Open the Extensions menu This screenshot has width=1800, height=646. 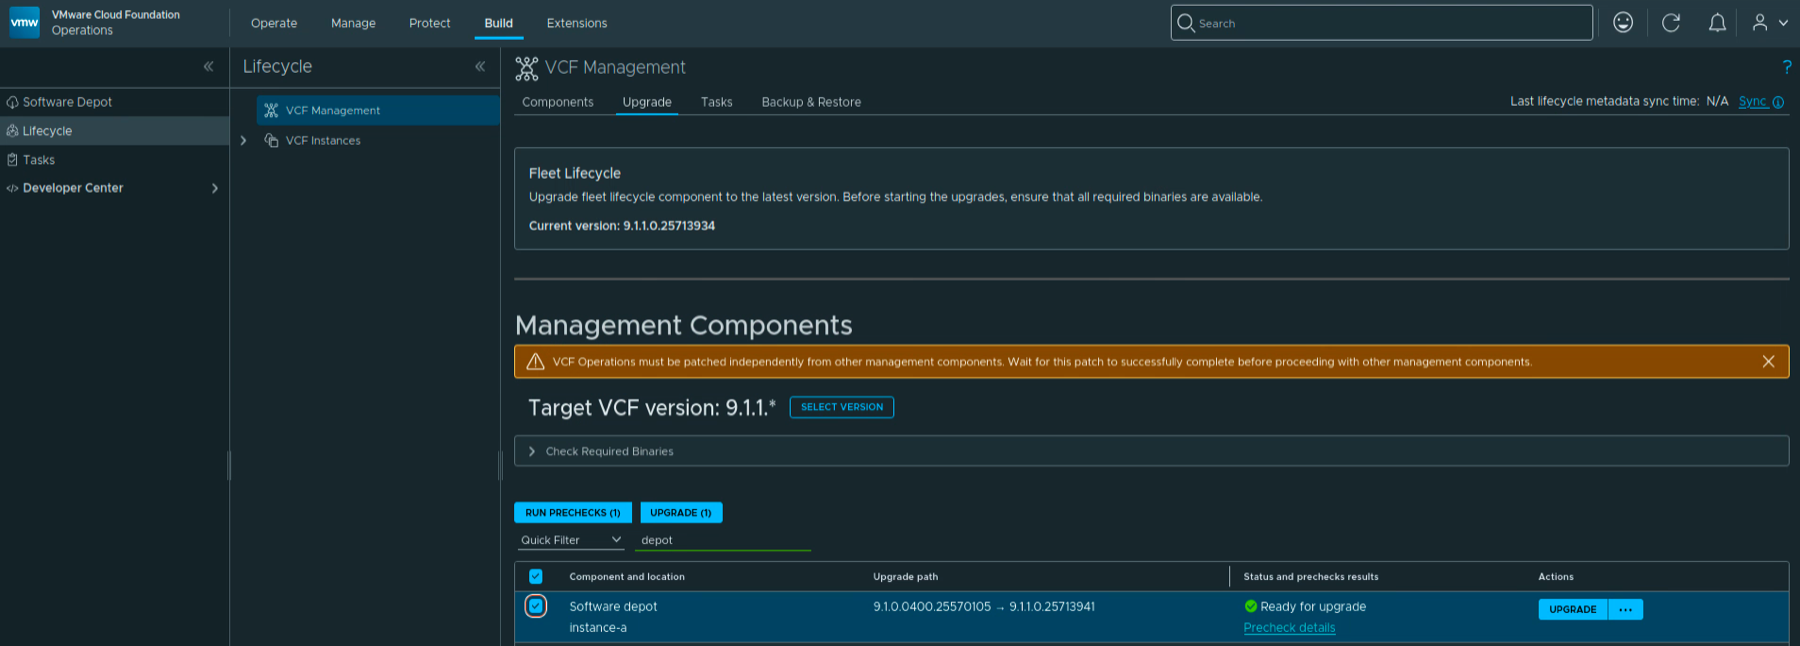tap(576, 23)
